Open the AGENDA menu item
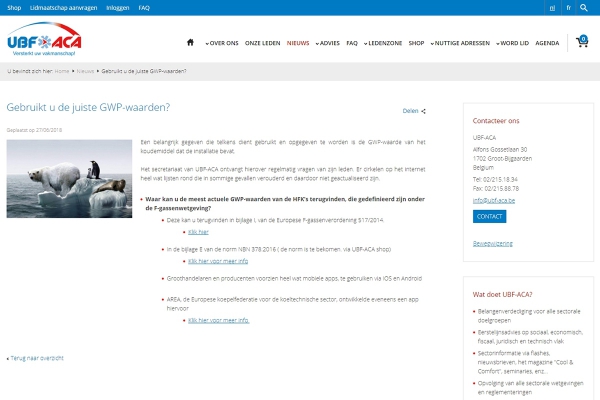This screenshot has height=400, width=600. pyautogui.click(x=547, y=43)
